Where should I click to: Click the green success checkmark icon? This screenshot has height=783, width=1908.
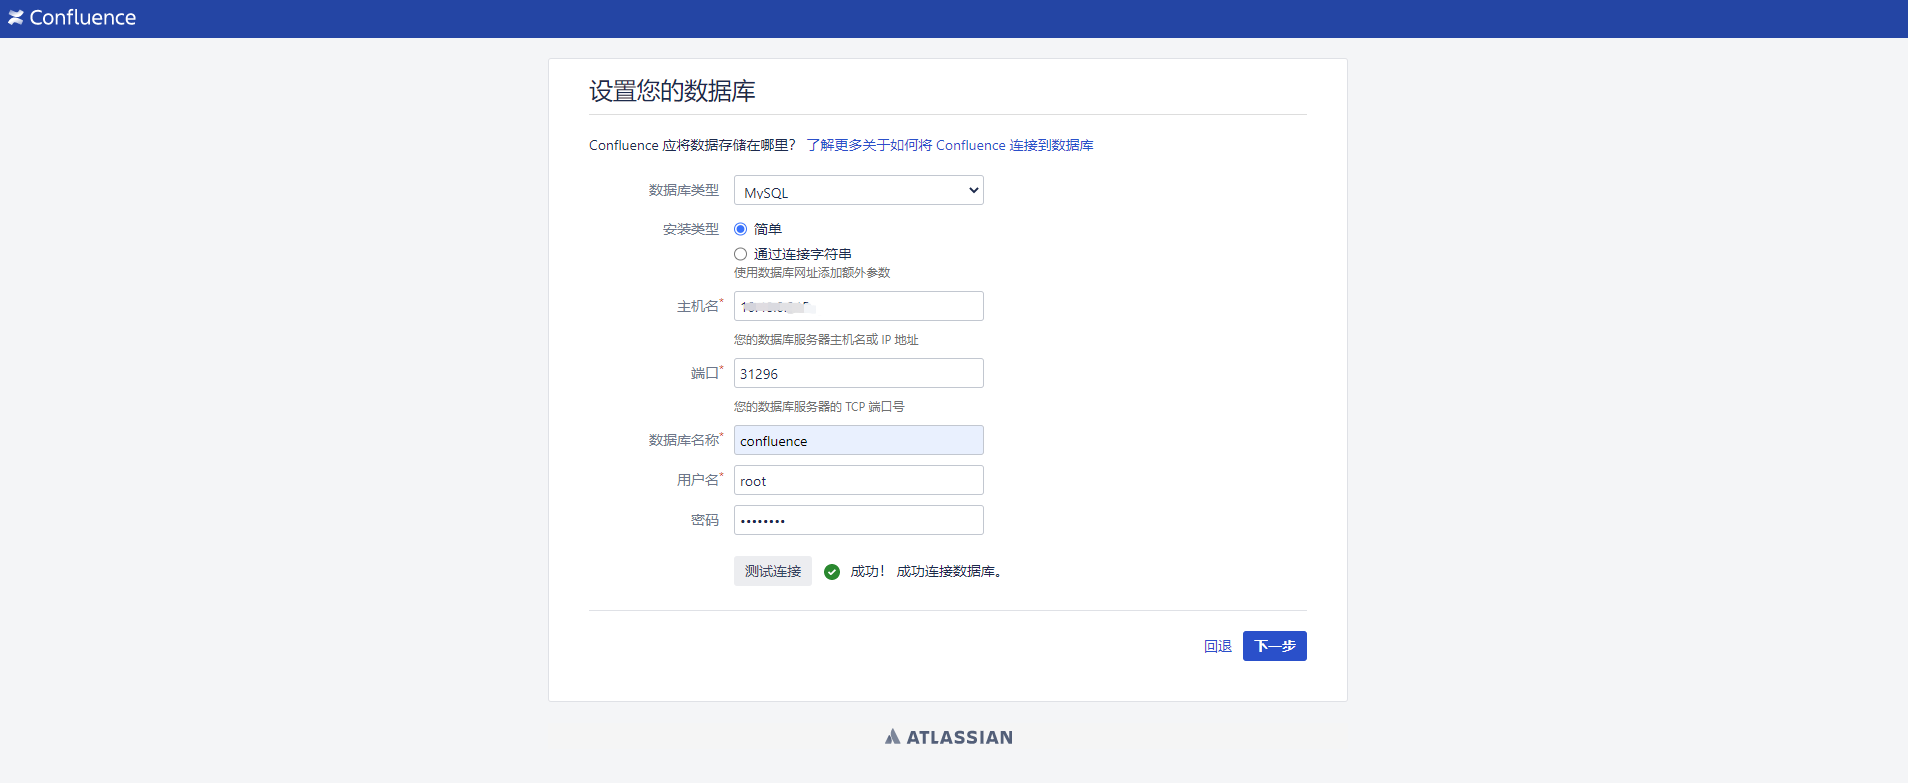tap(831, 572)
